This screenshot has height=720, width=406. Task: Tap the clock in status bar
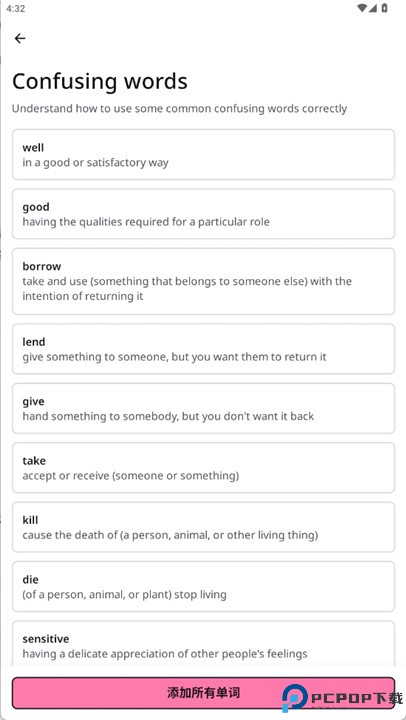point(16,9)
